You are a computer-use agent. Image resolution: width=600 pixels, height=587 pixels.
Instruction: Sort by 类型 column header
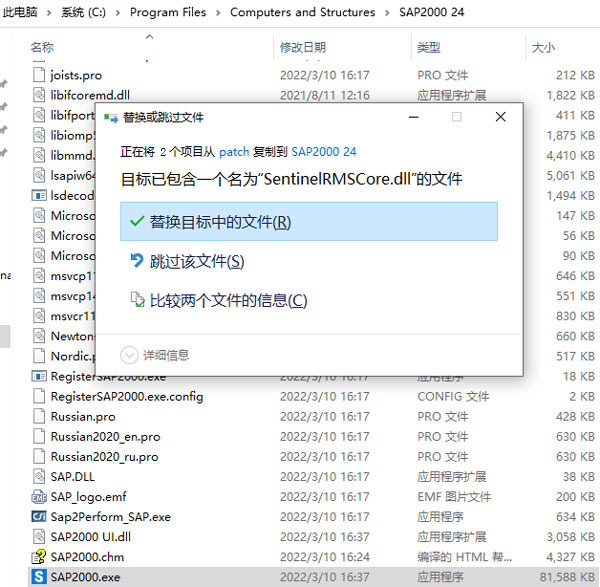[x=429, y=48]
